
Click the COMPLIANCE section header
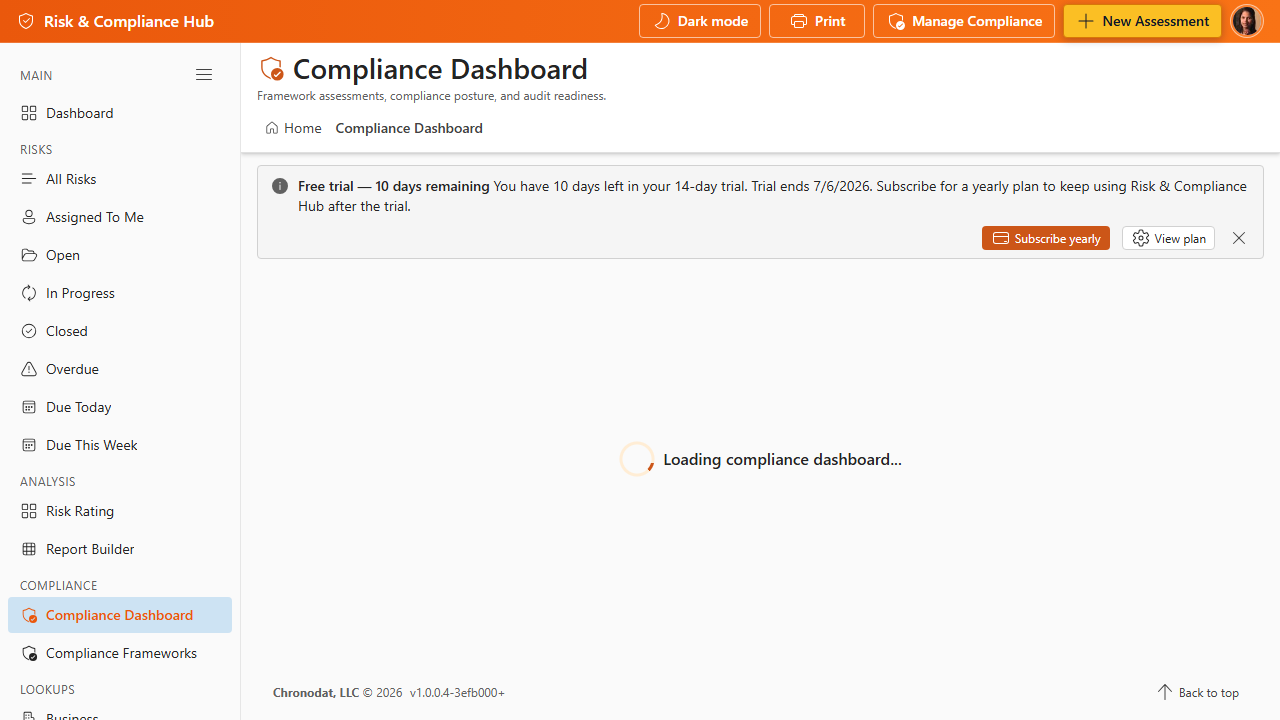59,585
